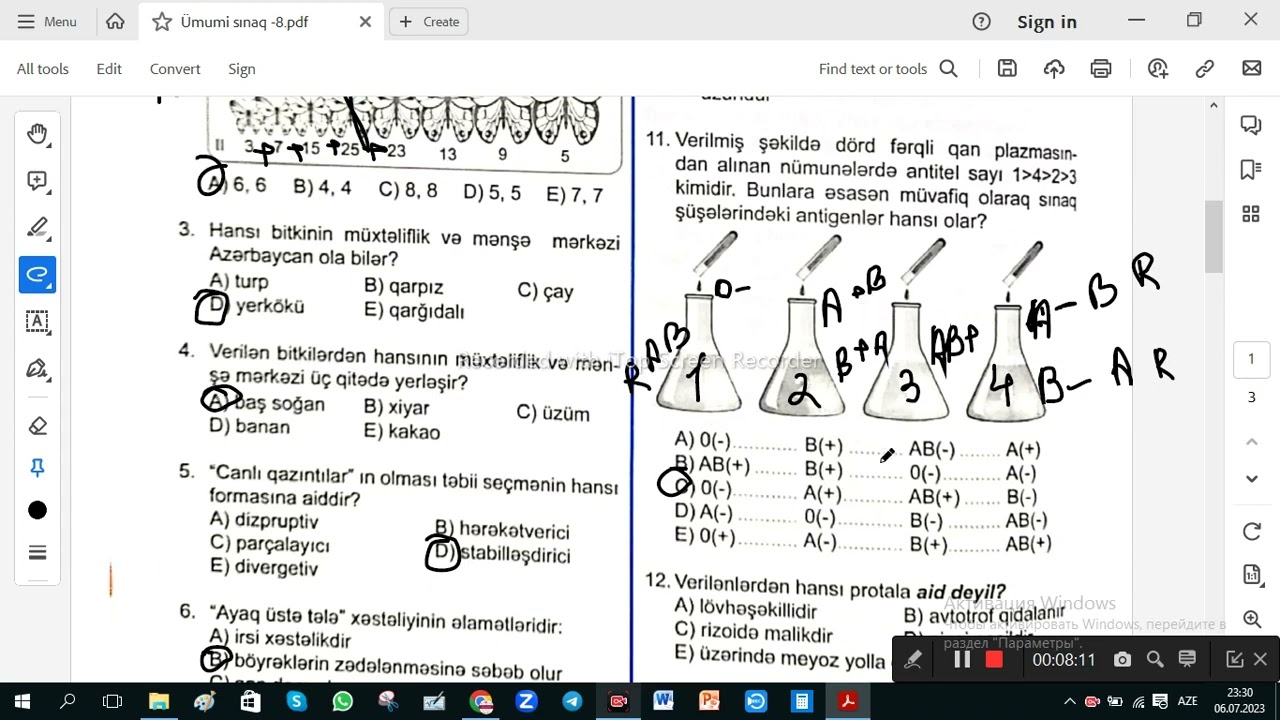This screenshot has width=1280, height=720.
Task: Go to the Home view icon
Action: 115,21
